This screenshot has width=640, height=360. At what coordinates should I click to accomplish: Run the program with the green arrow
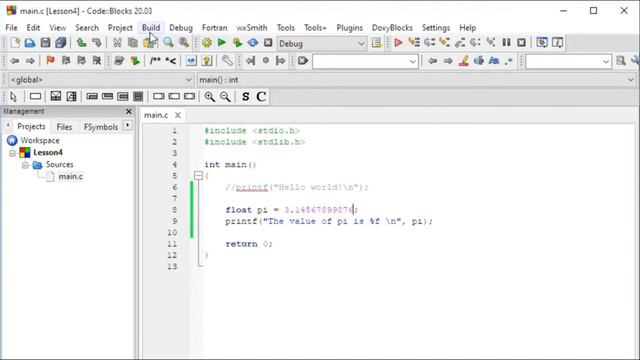(x=222, y=43)
